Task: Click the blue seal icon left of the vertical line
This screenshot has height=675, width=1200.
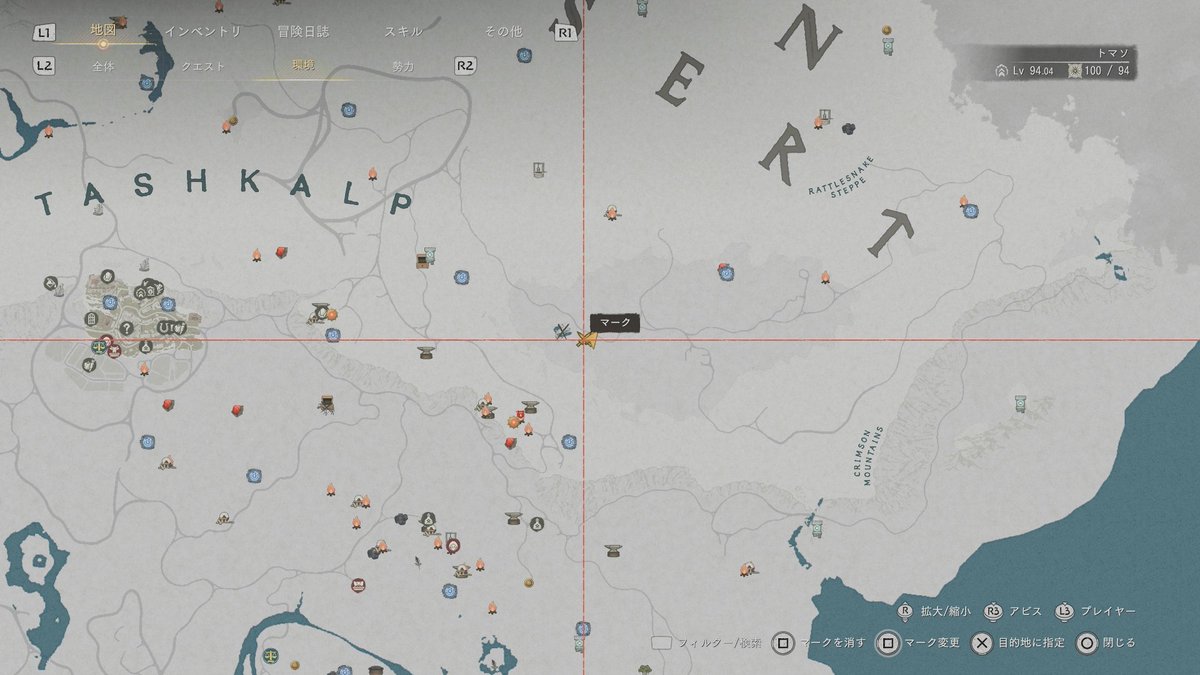Action: [568, 440]
